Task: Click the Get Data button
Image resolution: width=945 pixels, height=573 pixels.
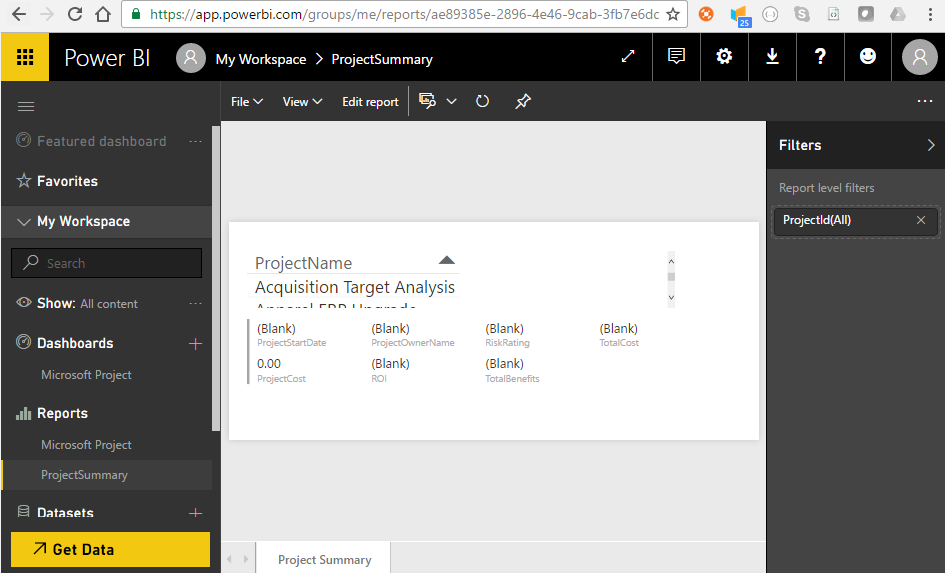Action: point(110,549)
